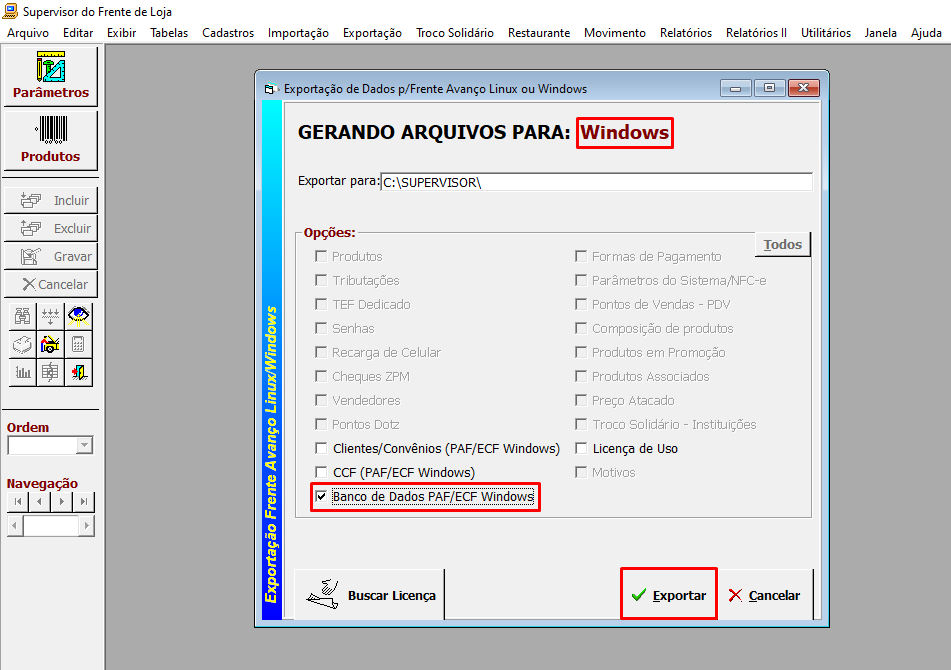
Task: Open the Troco Solidário menu
Action: pos(455,33)
